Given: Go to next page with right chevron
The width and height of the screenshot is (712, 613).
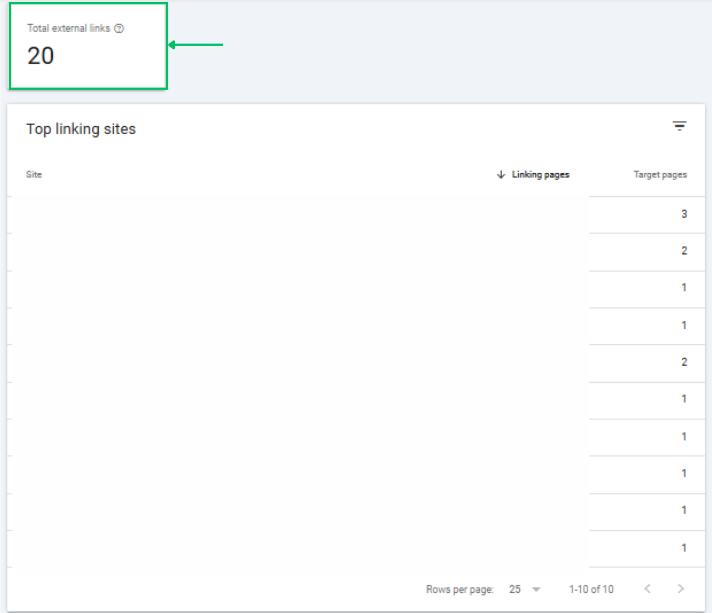Looking at the screenshot, I should tap(680, 589).
